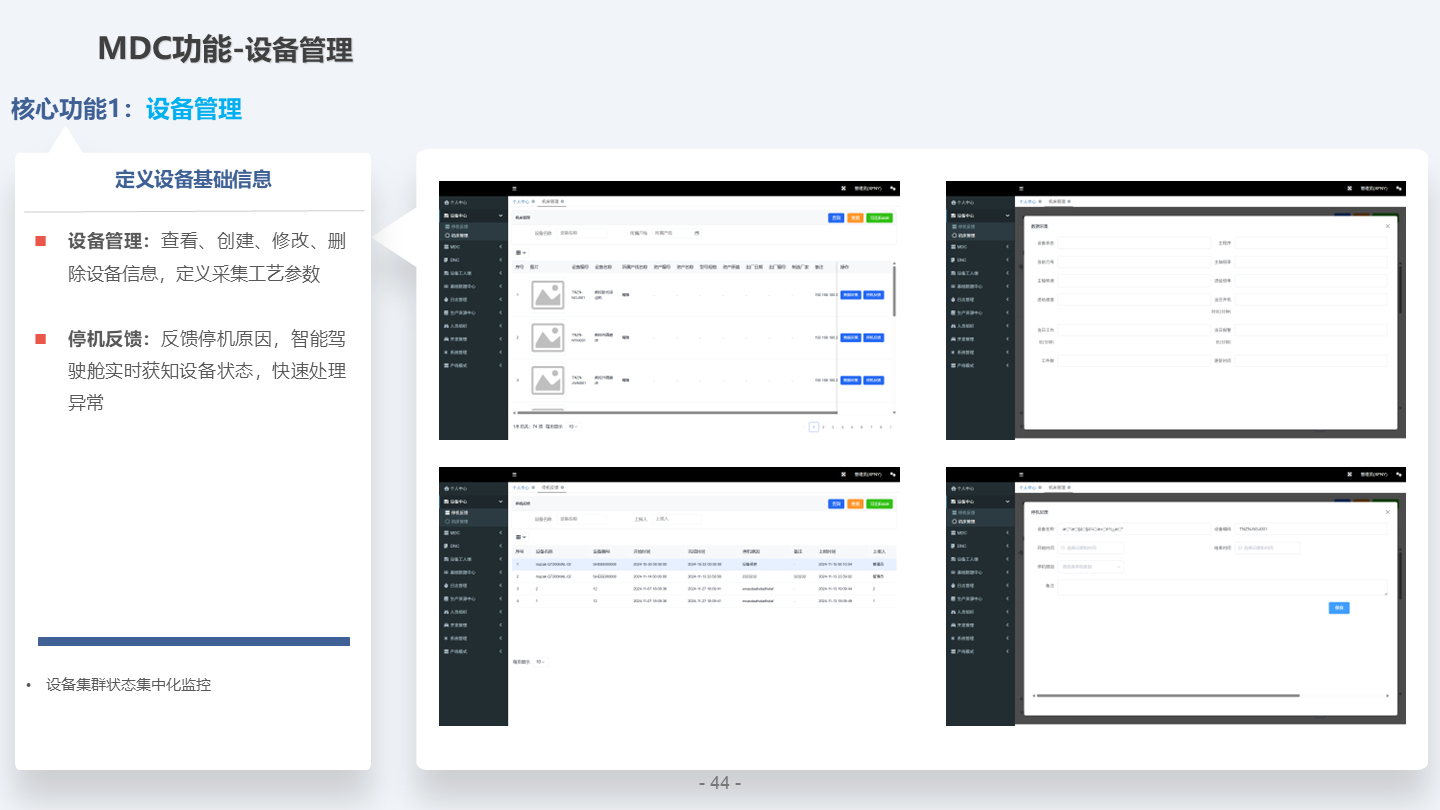Click the blue query button in top-left screenshot
The image size is (1440, 810).
(x=835, y=218)
